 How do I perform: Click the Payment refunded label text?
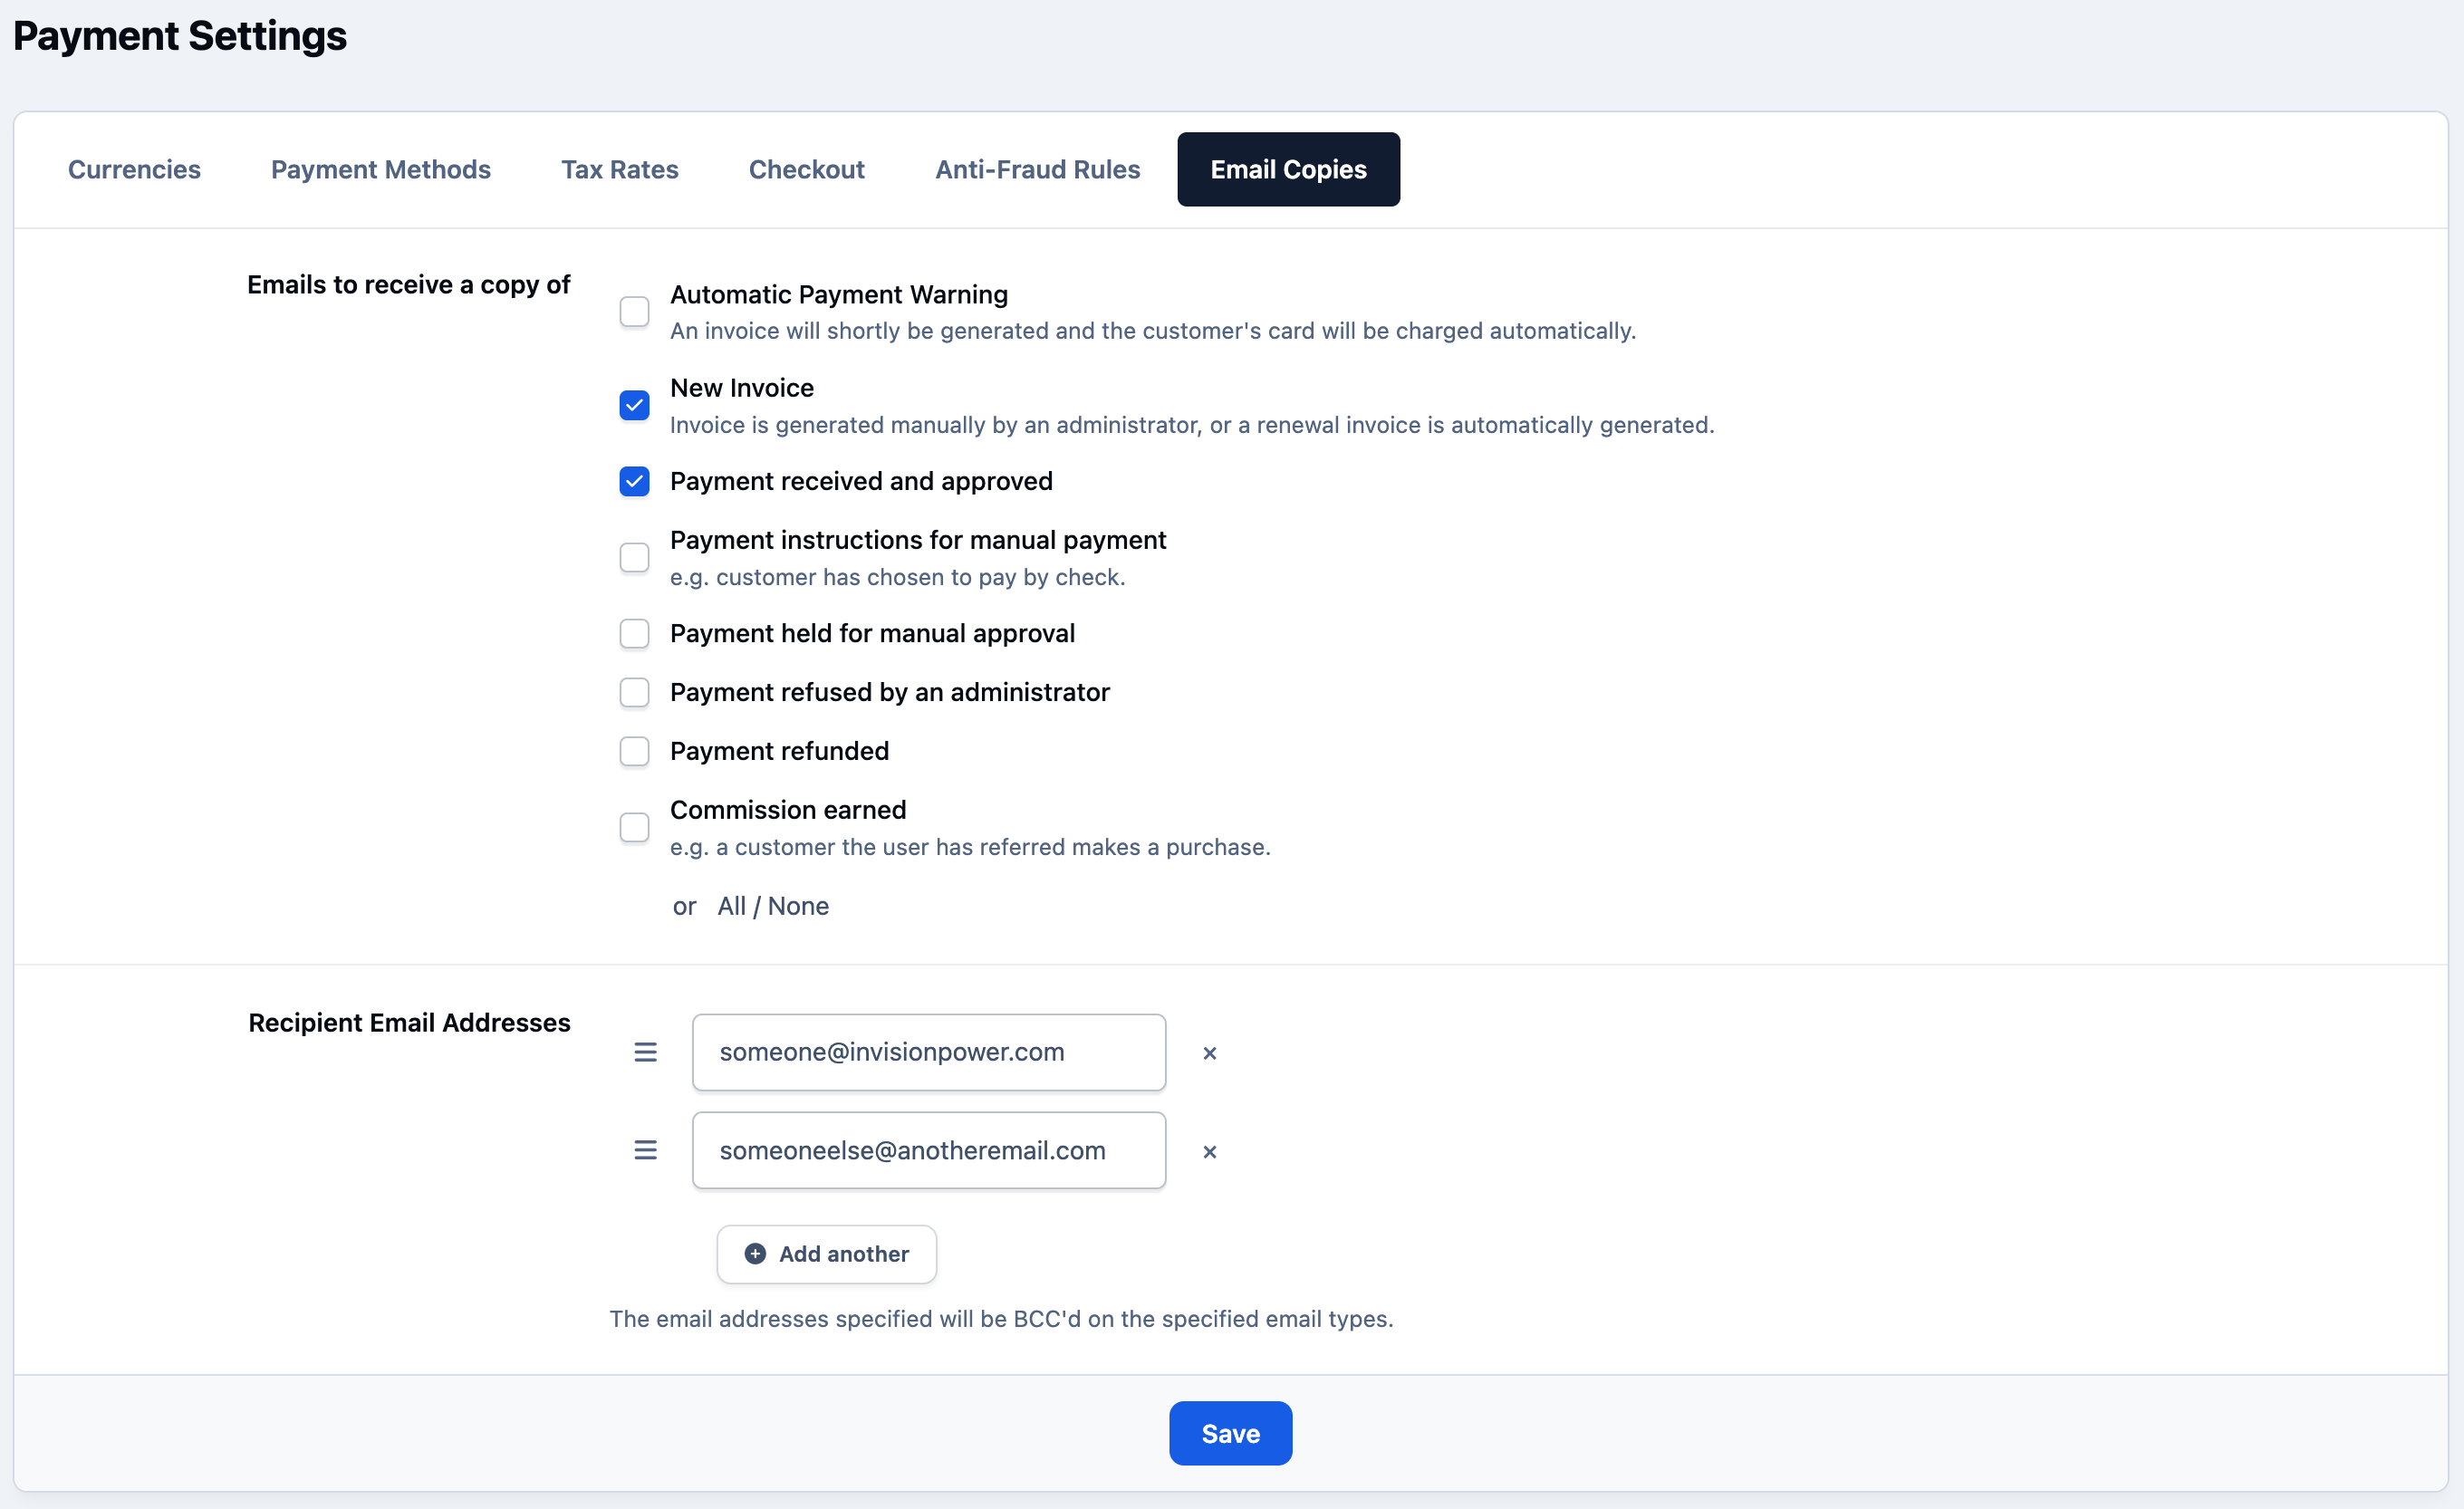coord(779,751)
